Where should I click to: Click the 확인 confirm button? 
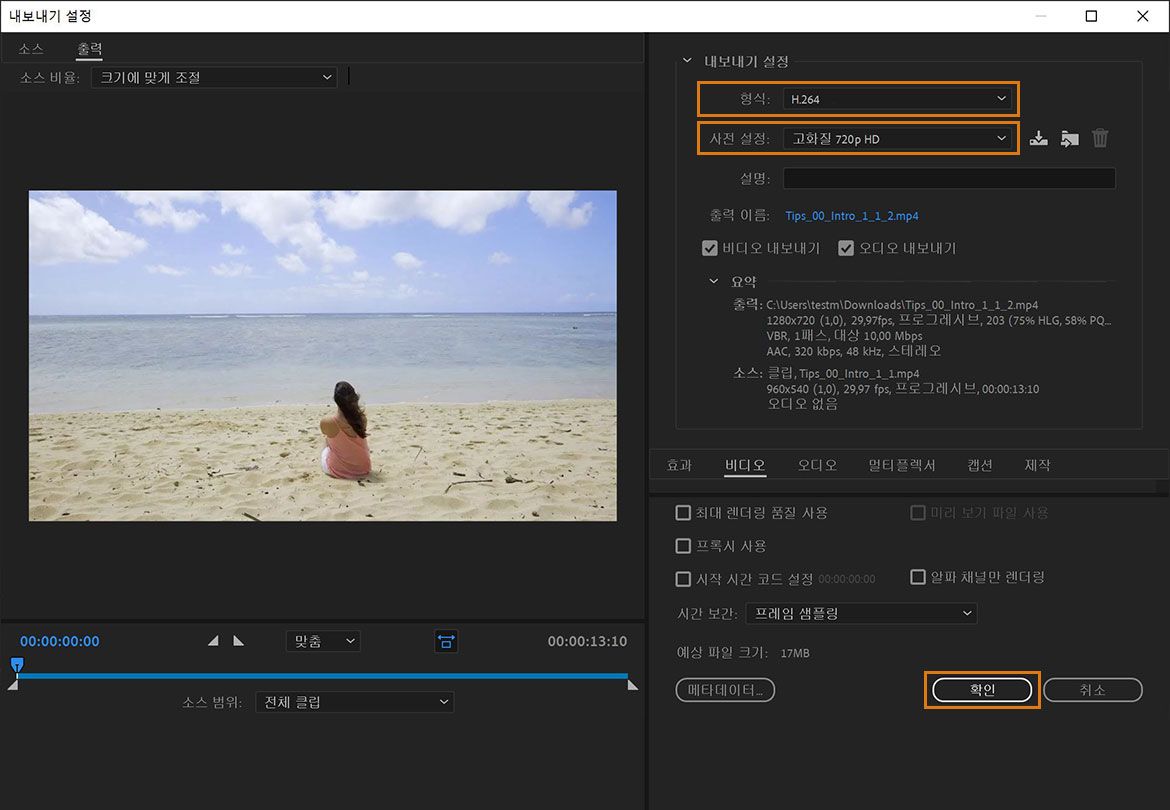[x=981, y=689]
